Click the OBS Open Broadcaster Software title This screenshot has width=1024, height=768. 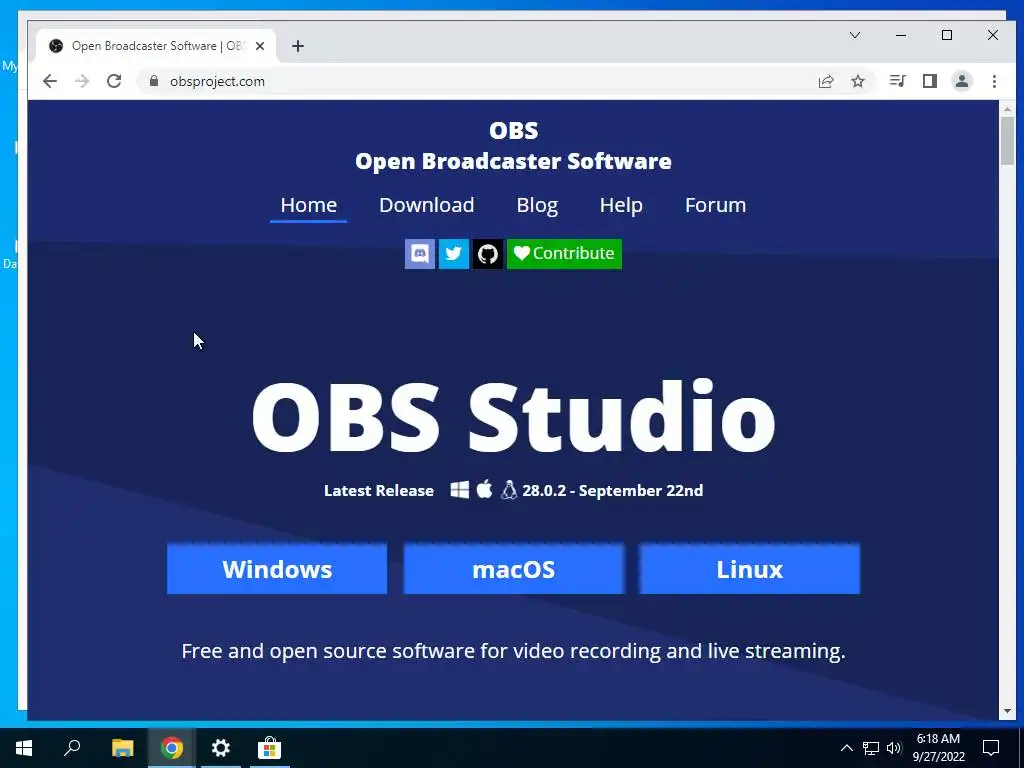coord(513,146)
